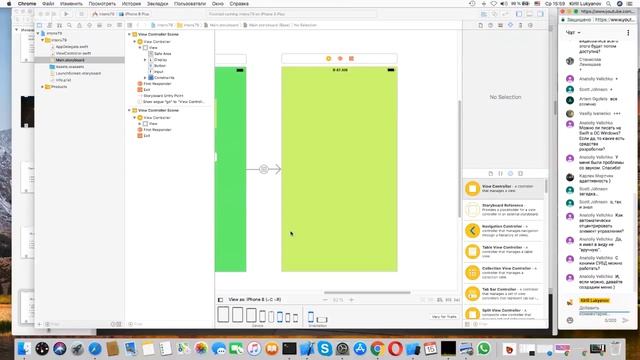Image resolution: width=640 pixels, height=360 pixels.
Task: Select the First Responder icon above yellow scene
Action: [x=340, y=59]
